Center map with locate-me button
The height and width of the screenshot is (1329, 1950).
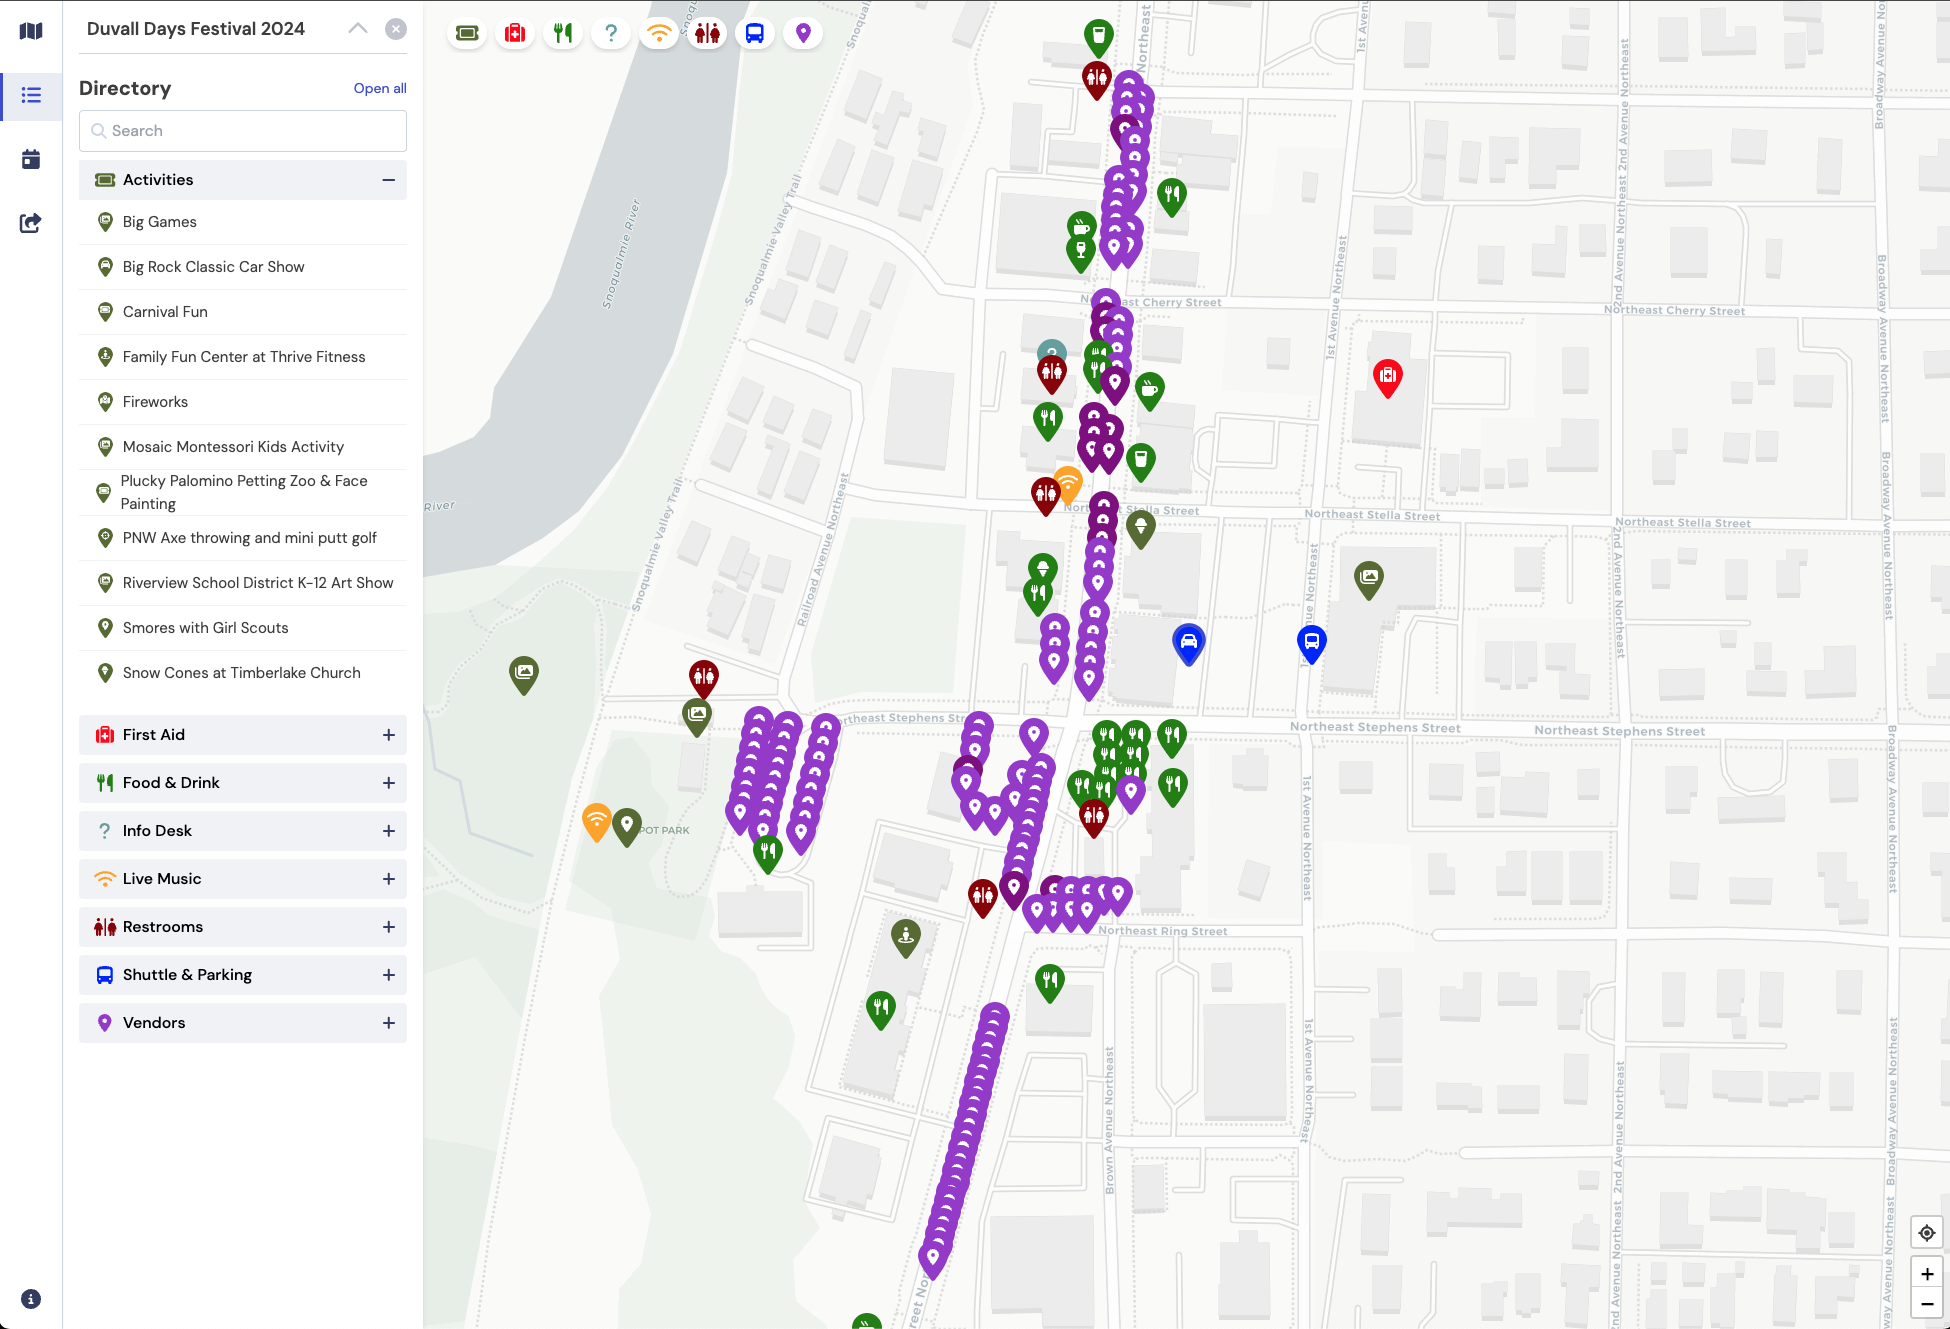tap(1926, 1232)
